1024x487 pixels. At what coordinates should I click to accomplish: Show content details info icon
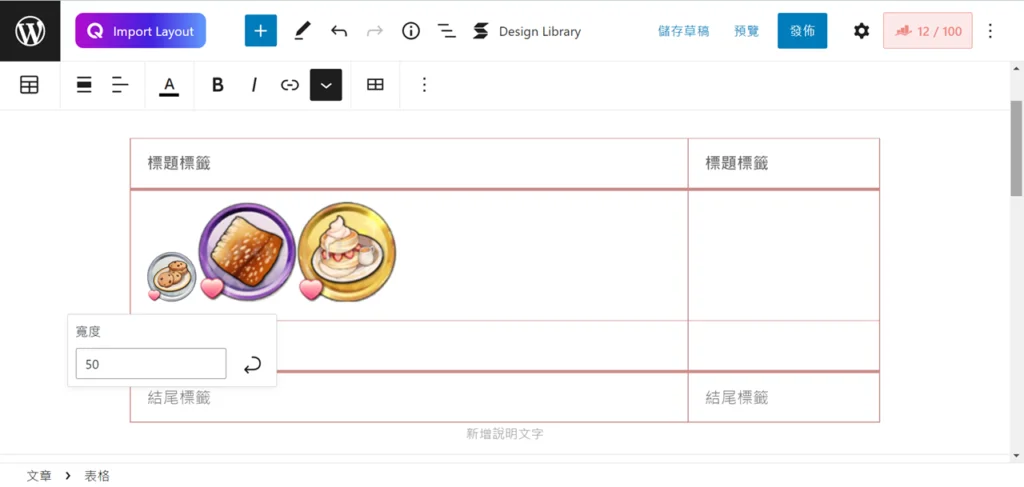(411, 31)
